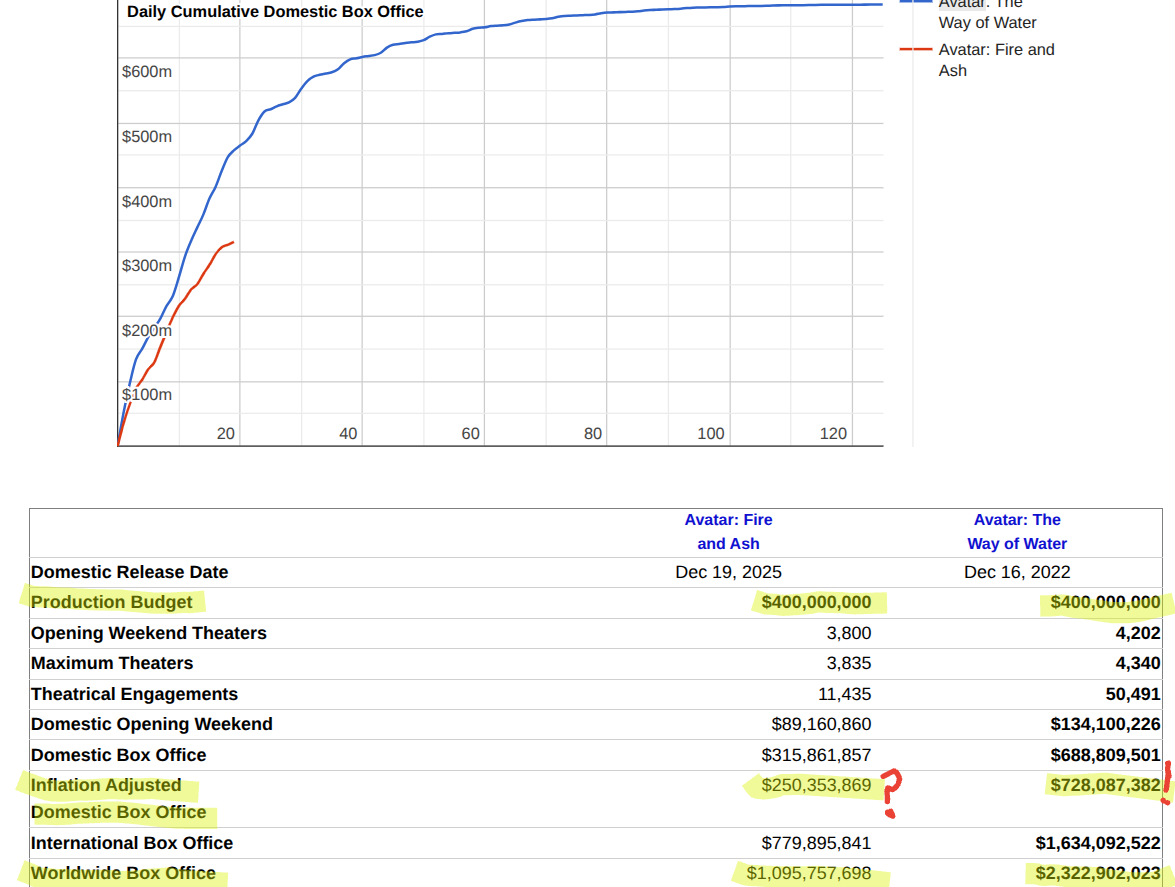Open the "Avatar: The Way of Water" table header link
The image size is (1175, 887).
1016,532
